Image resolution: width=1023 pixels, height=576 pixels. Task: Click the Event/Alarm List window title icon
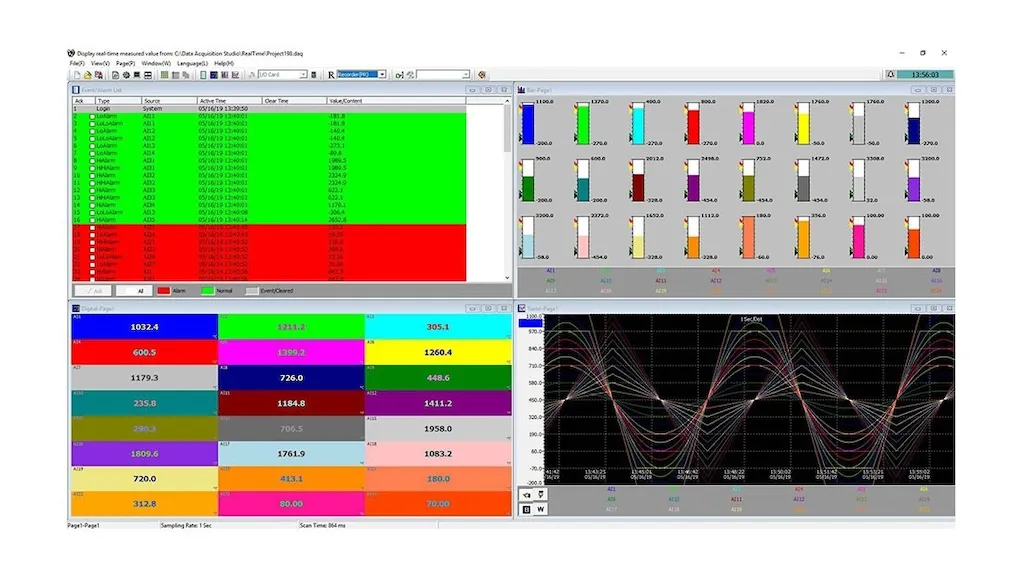click(76, 90)
